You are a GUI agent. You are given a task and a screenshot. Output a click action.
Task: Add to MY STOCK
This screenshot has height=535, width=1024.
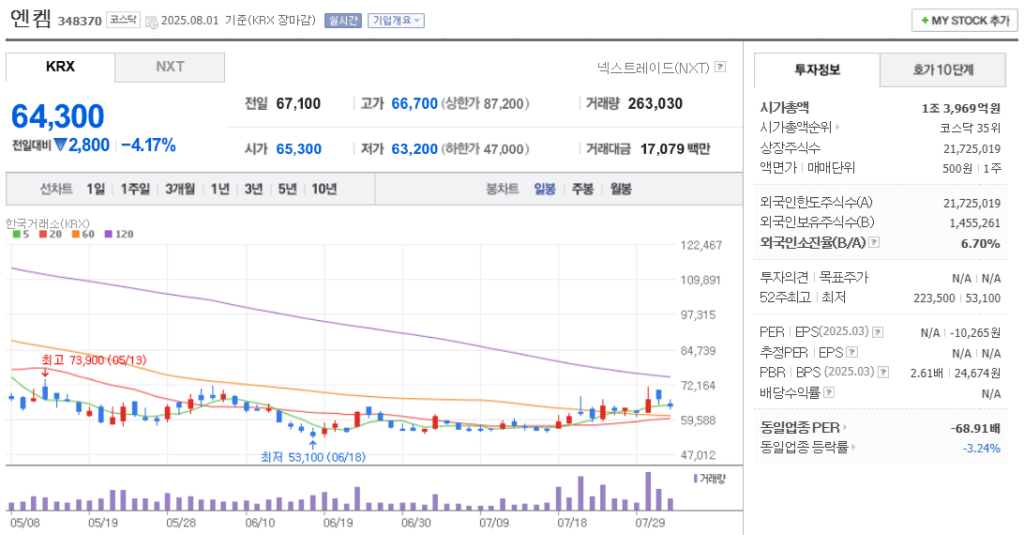point(965,21)
